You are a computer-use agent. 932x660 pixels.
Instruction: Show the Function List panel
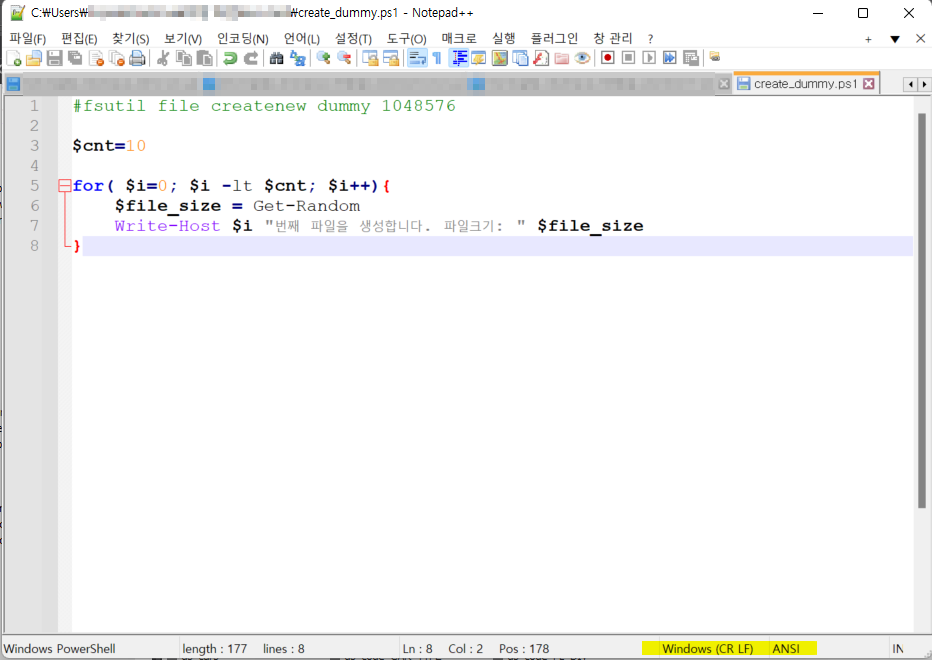(541, 58)
